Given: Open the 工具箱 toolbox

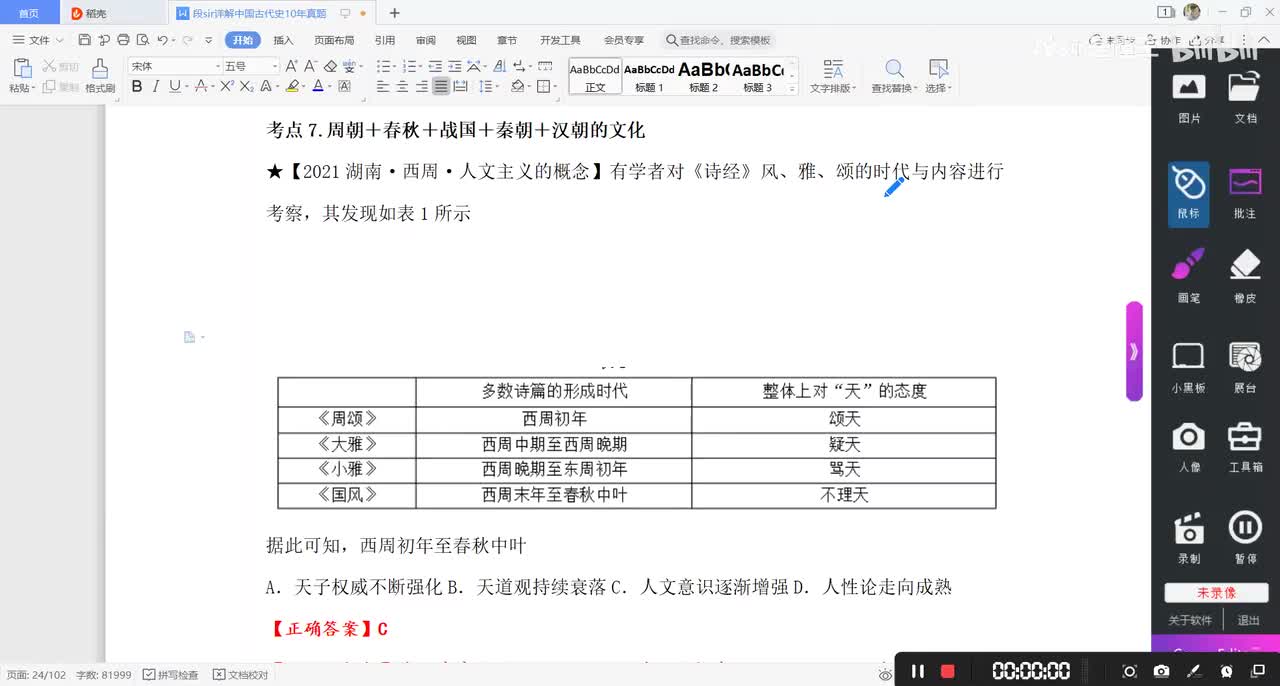Looking at the screenshot, I should pos(1245,448).
